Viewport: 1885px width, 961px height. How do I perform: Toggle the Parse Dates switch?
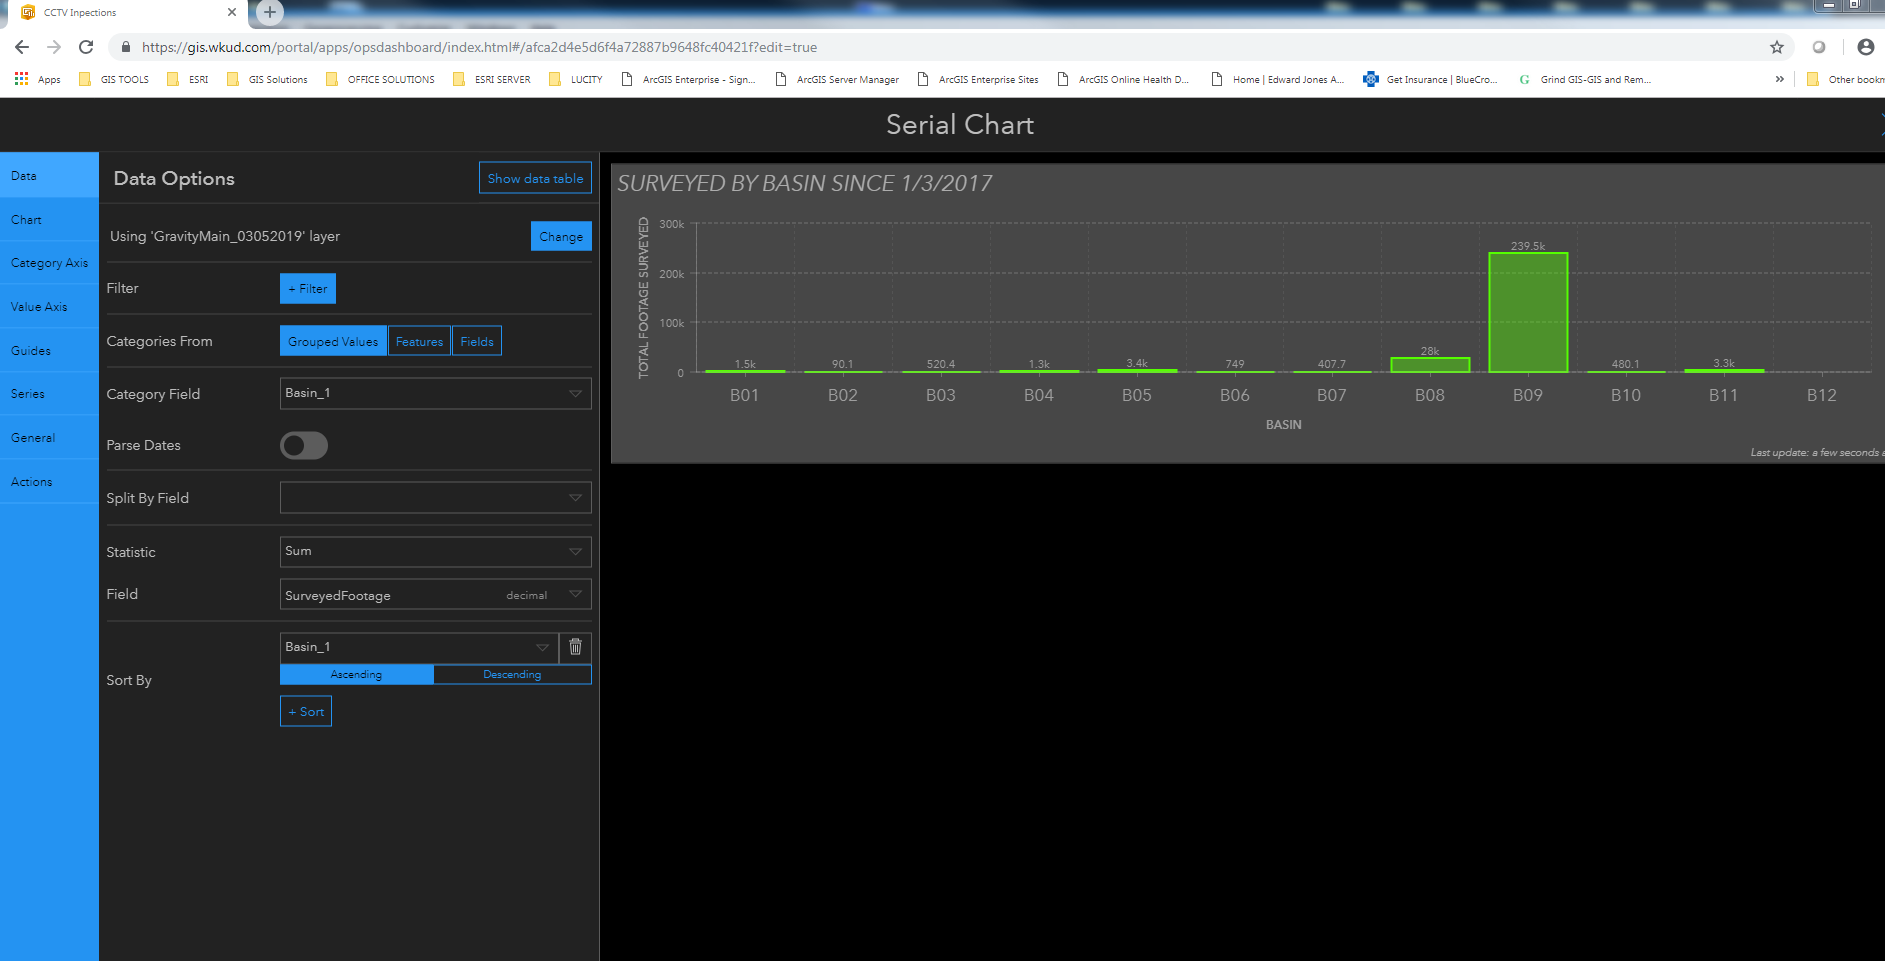point(304,445)
